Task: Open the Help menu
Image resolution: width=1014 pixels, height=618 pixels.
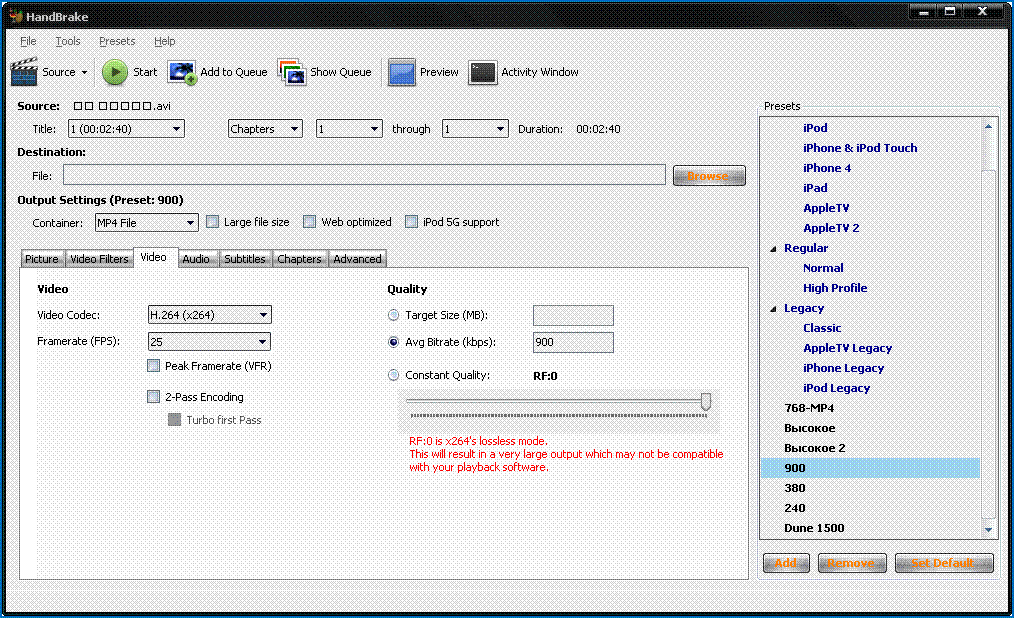Action: 164,41
